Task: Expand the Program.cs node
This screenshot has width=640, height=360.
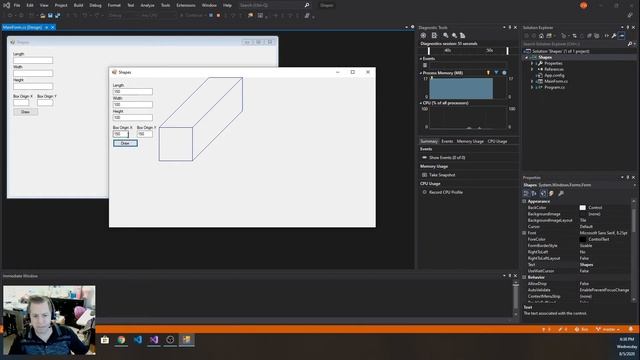Action: point(532,87)
